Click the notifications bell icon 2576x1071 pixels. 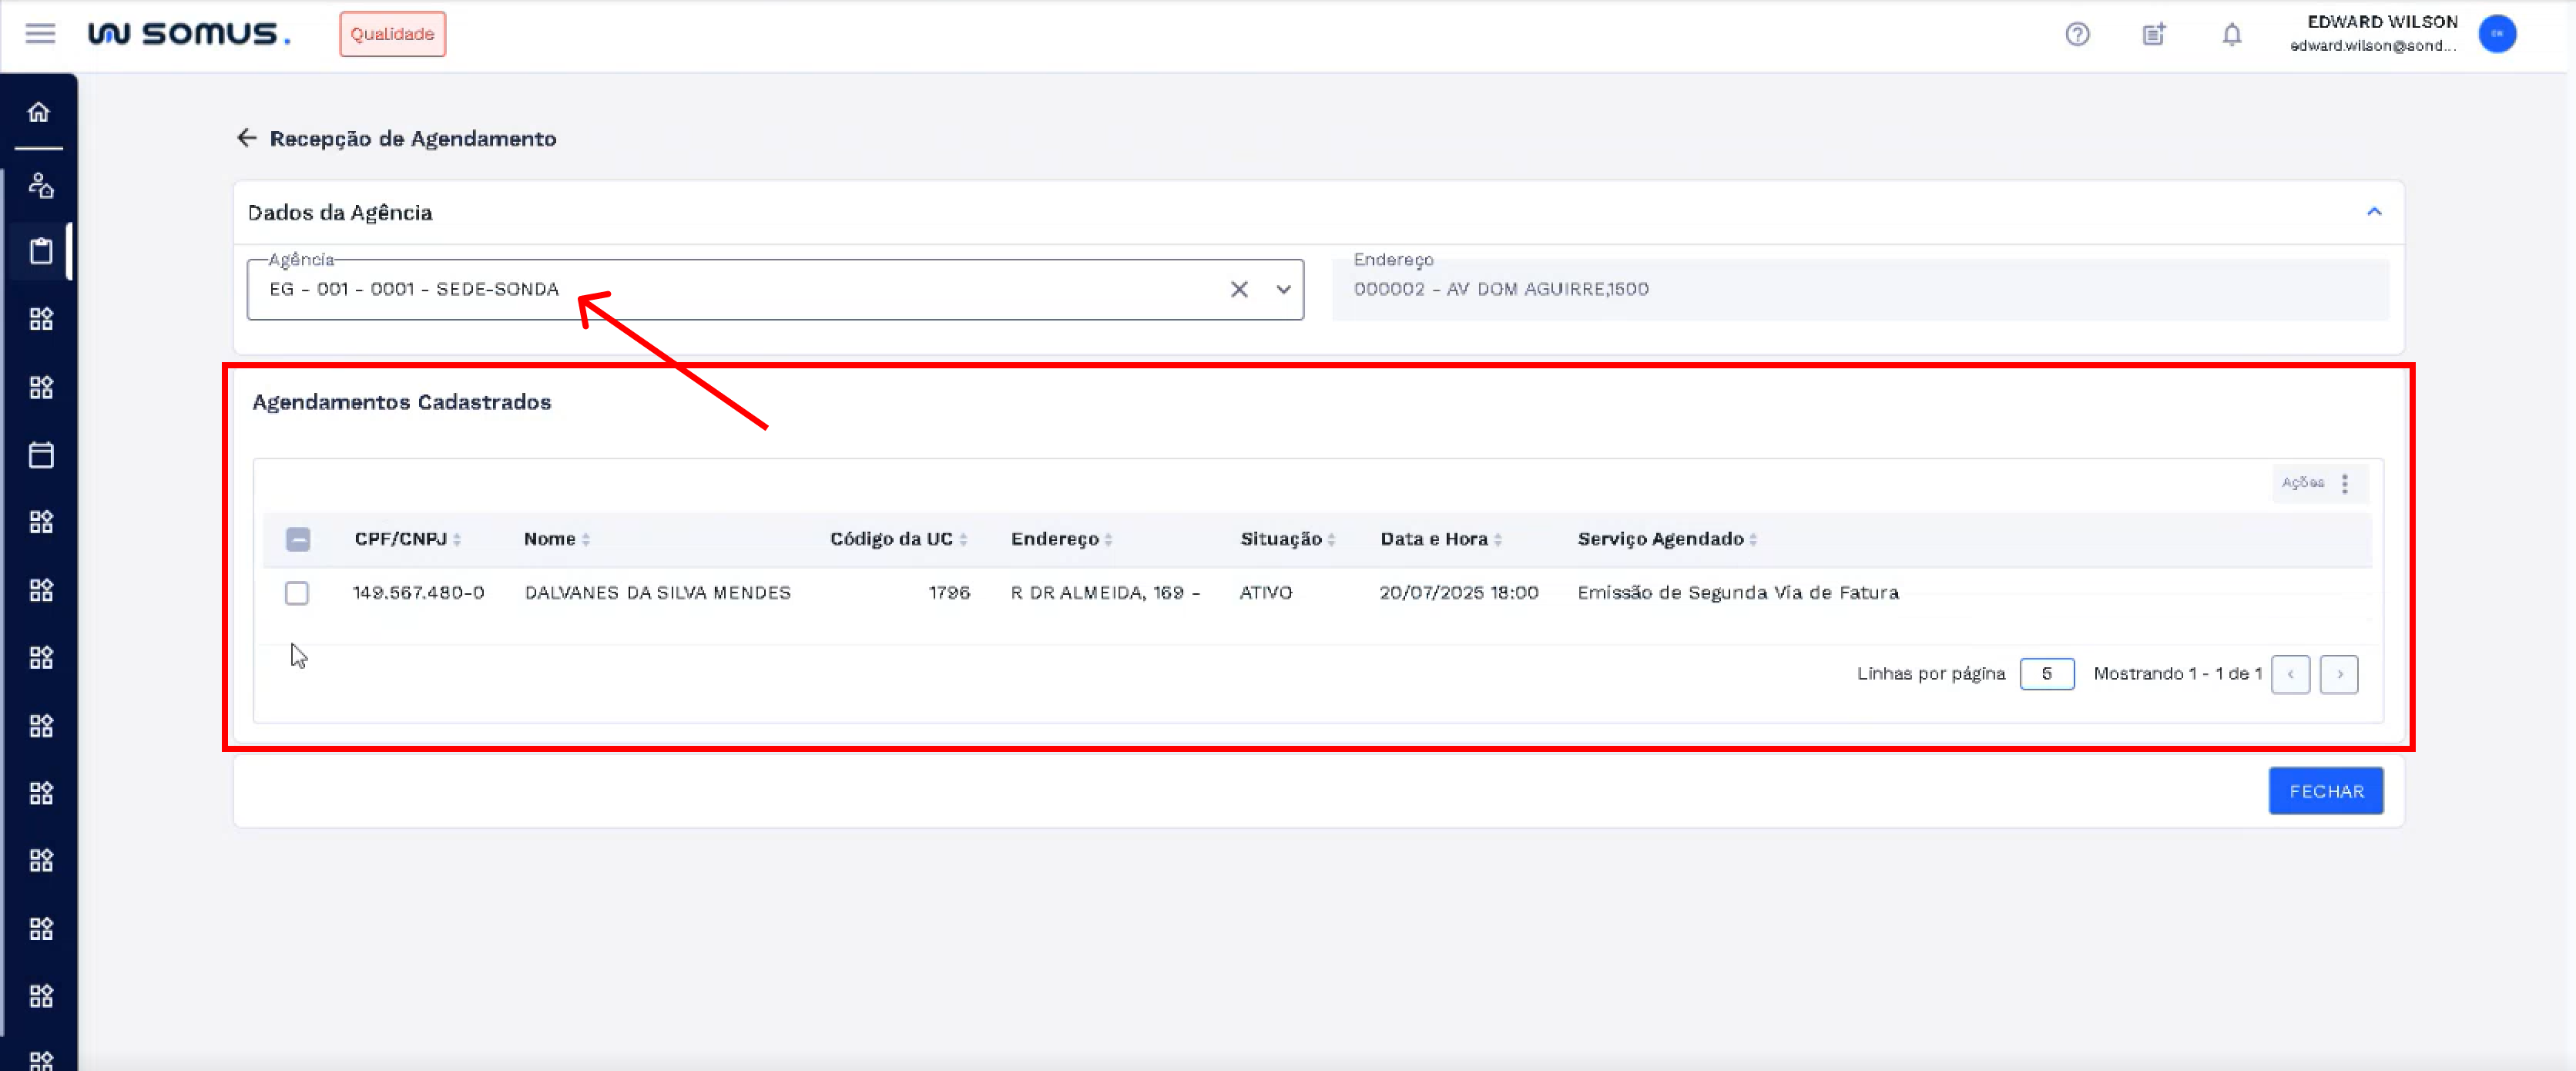point(2231,35)
